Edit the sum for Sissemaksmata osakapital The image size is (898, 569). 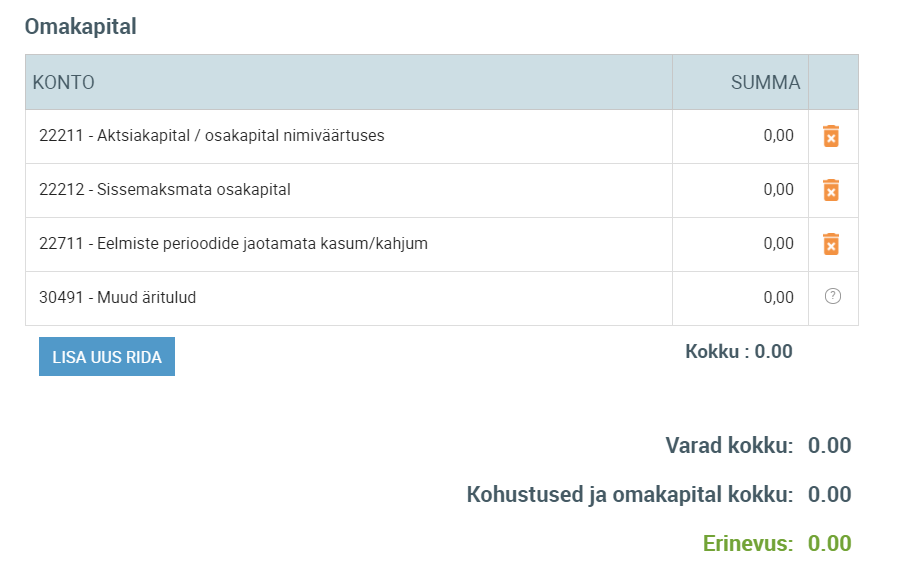pyautogui.click(x=740, y=190)
